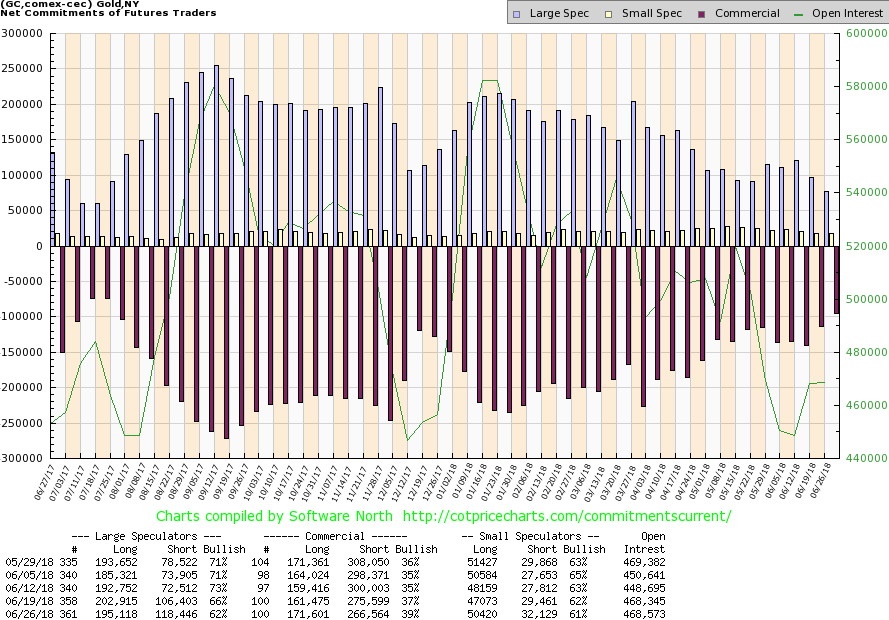This screenshot has width=889, height=620.
Task: Click the blue Large Spec legend swatch
Action: pos(515,14)
